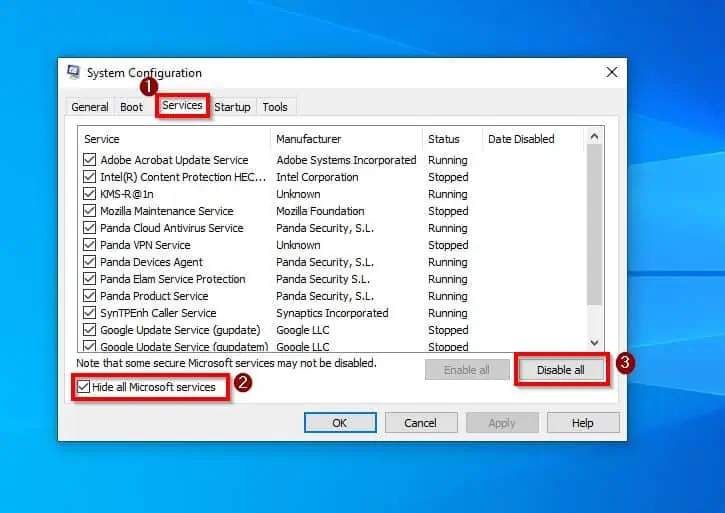This screenshot has height=513, width=725.
Task: Uncheck Google Update Service (gupdate) checkbox
Action: coord(89,330)
